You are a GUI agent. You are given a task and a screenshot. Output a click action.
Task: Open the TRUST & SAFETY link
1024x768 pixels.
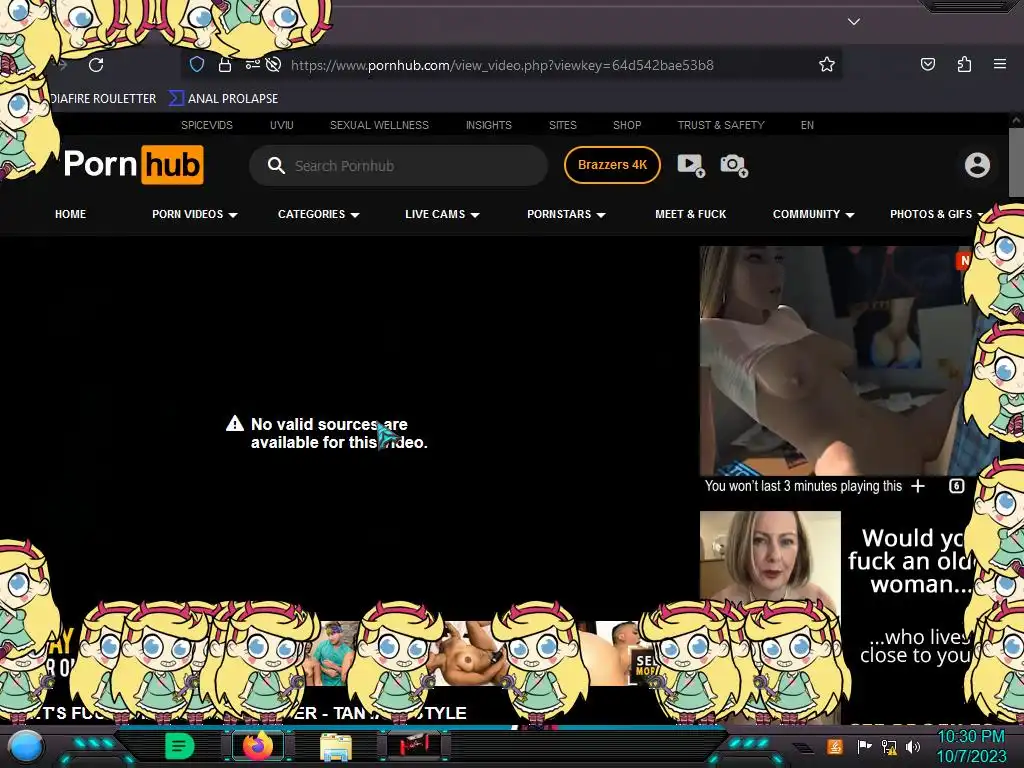coord(720,125)
